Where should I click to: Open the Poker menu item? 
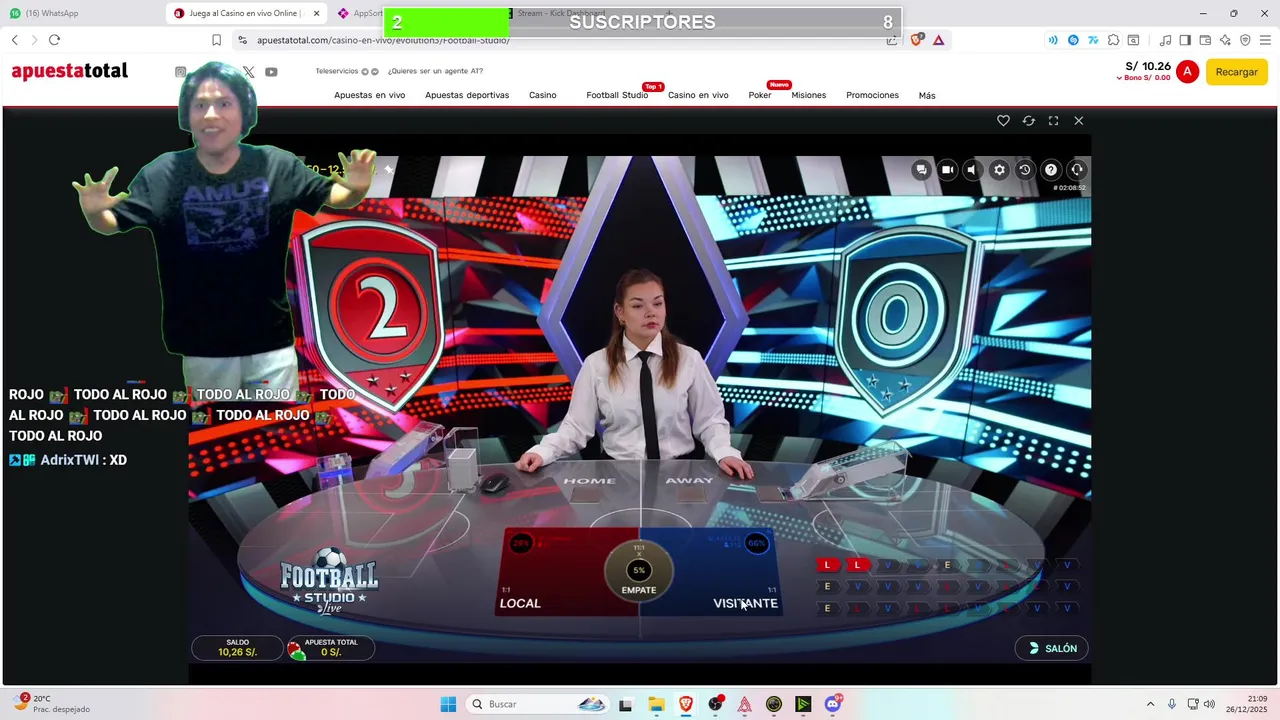(760, 95)
